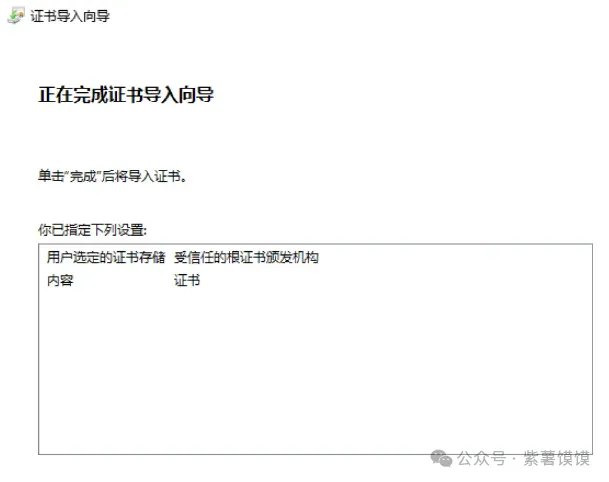Click the dot separator in the watermark

coord(515,459)
